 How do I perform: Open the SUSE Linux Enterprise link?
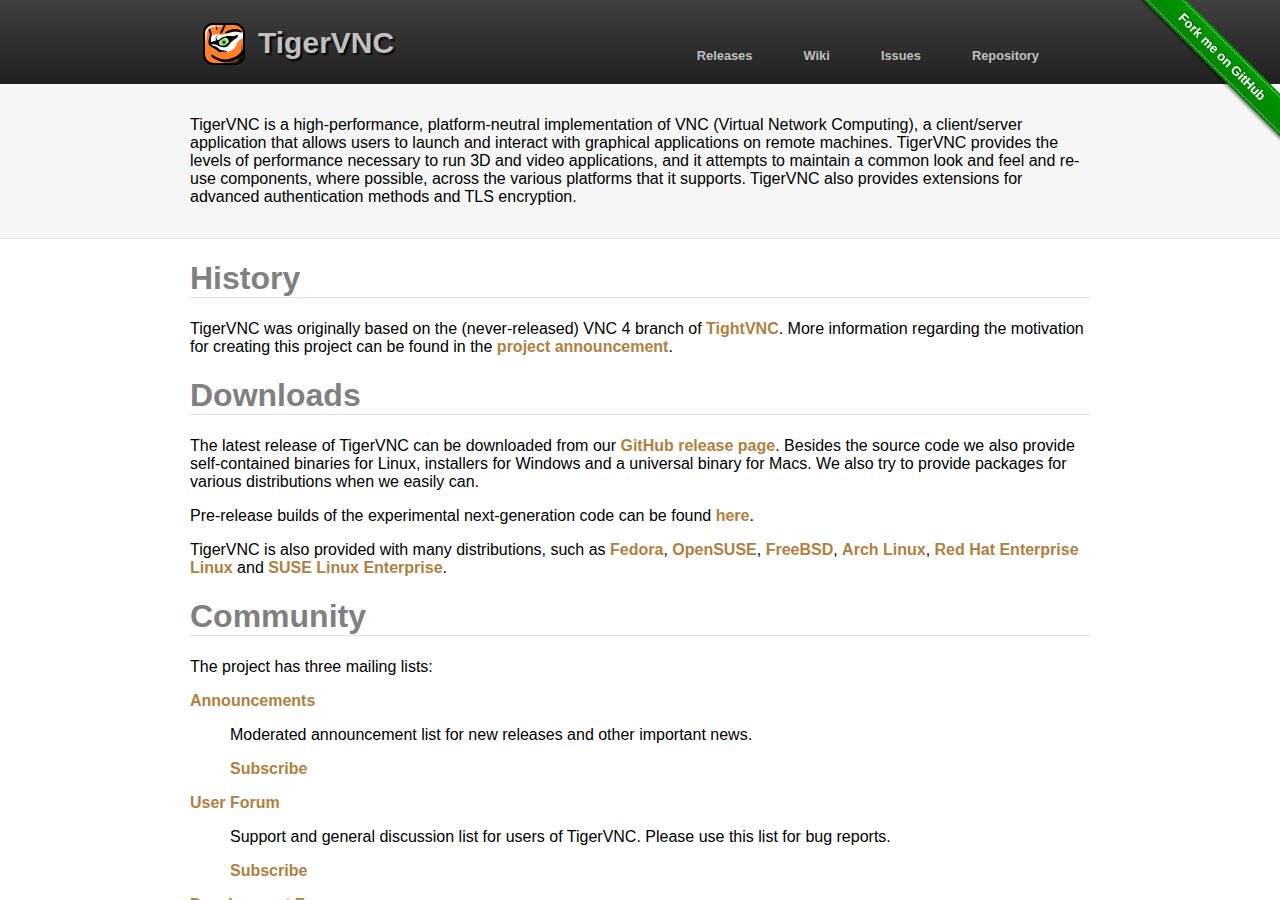tap(355, 567)
